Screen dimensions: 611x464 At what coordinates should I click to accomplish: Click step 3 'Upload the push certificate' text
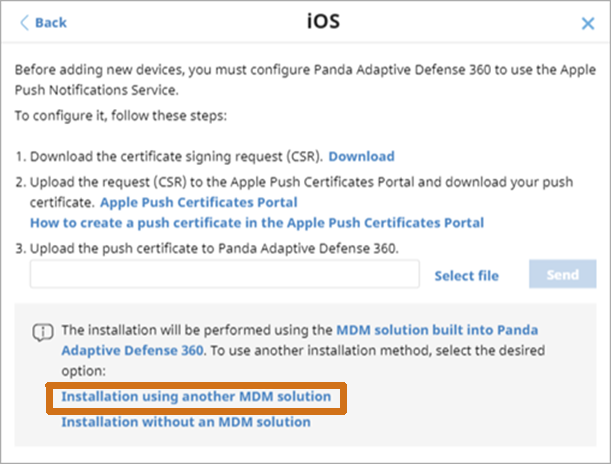pyautogui.click(x=214, y=248)
